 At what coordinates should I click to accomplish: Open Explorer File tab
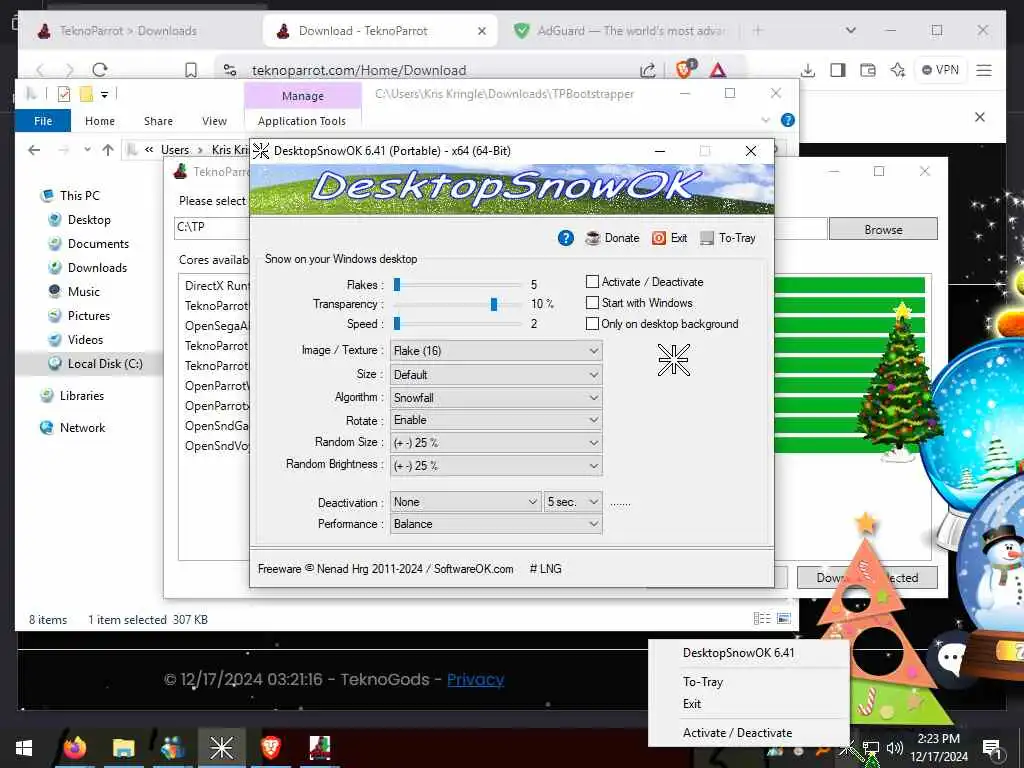pos(43,121)
